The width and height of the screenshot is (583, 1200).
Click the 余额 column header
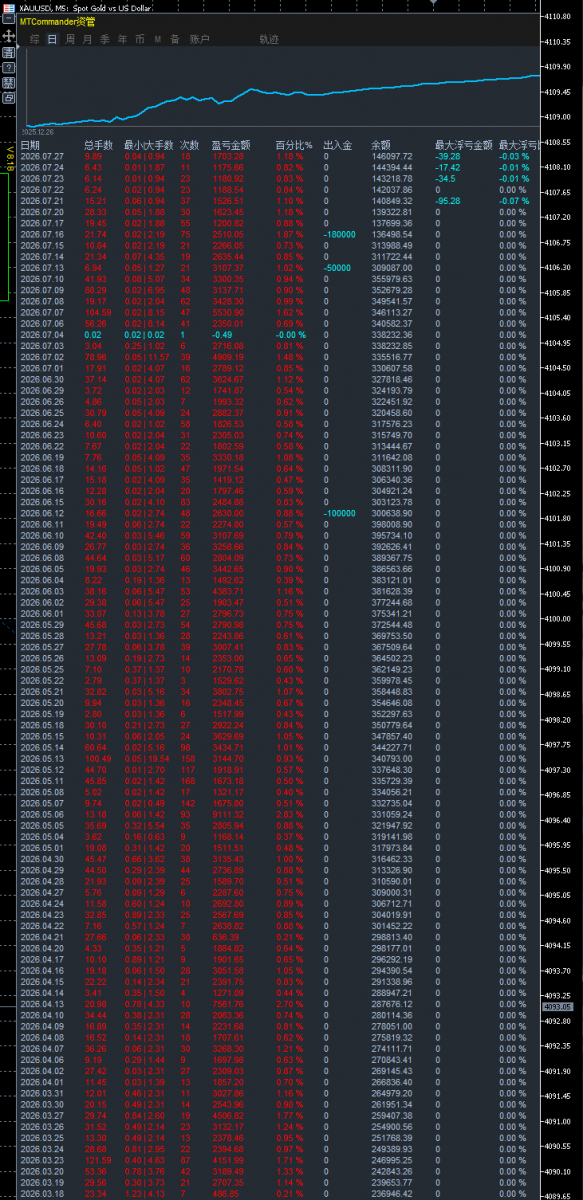click(381, 145)
